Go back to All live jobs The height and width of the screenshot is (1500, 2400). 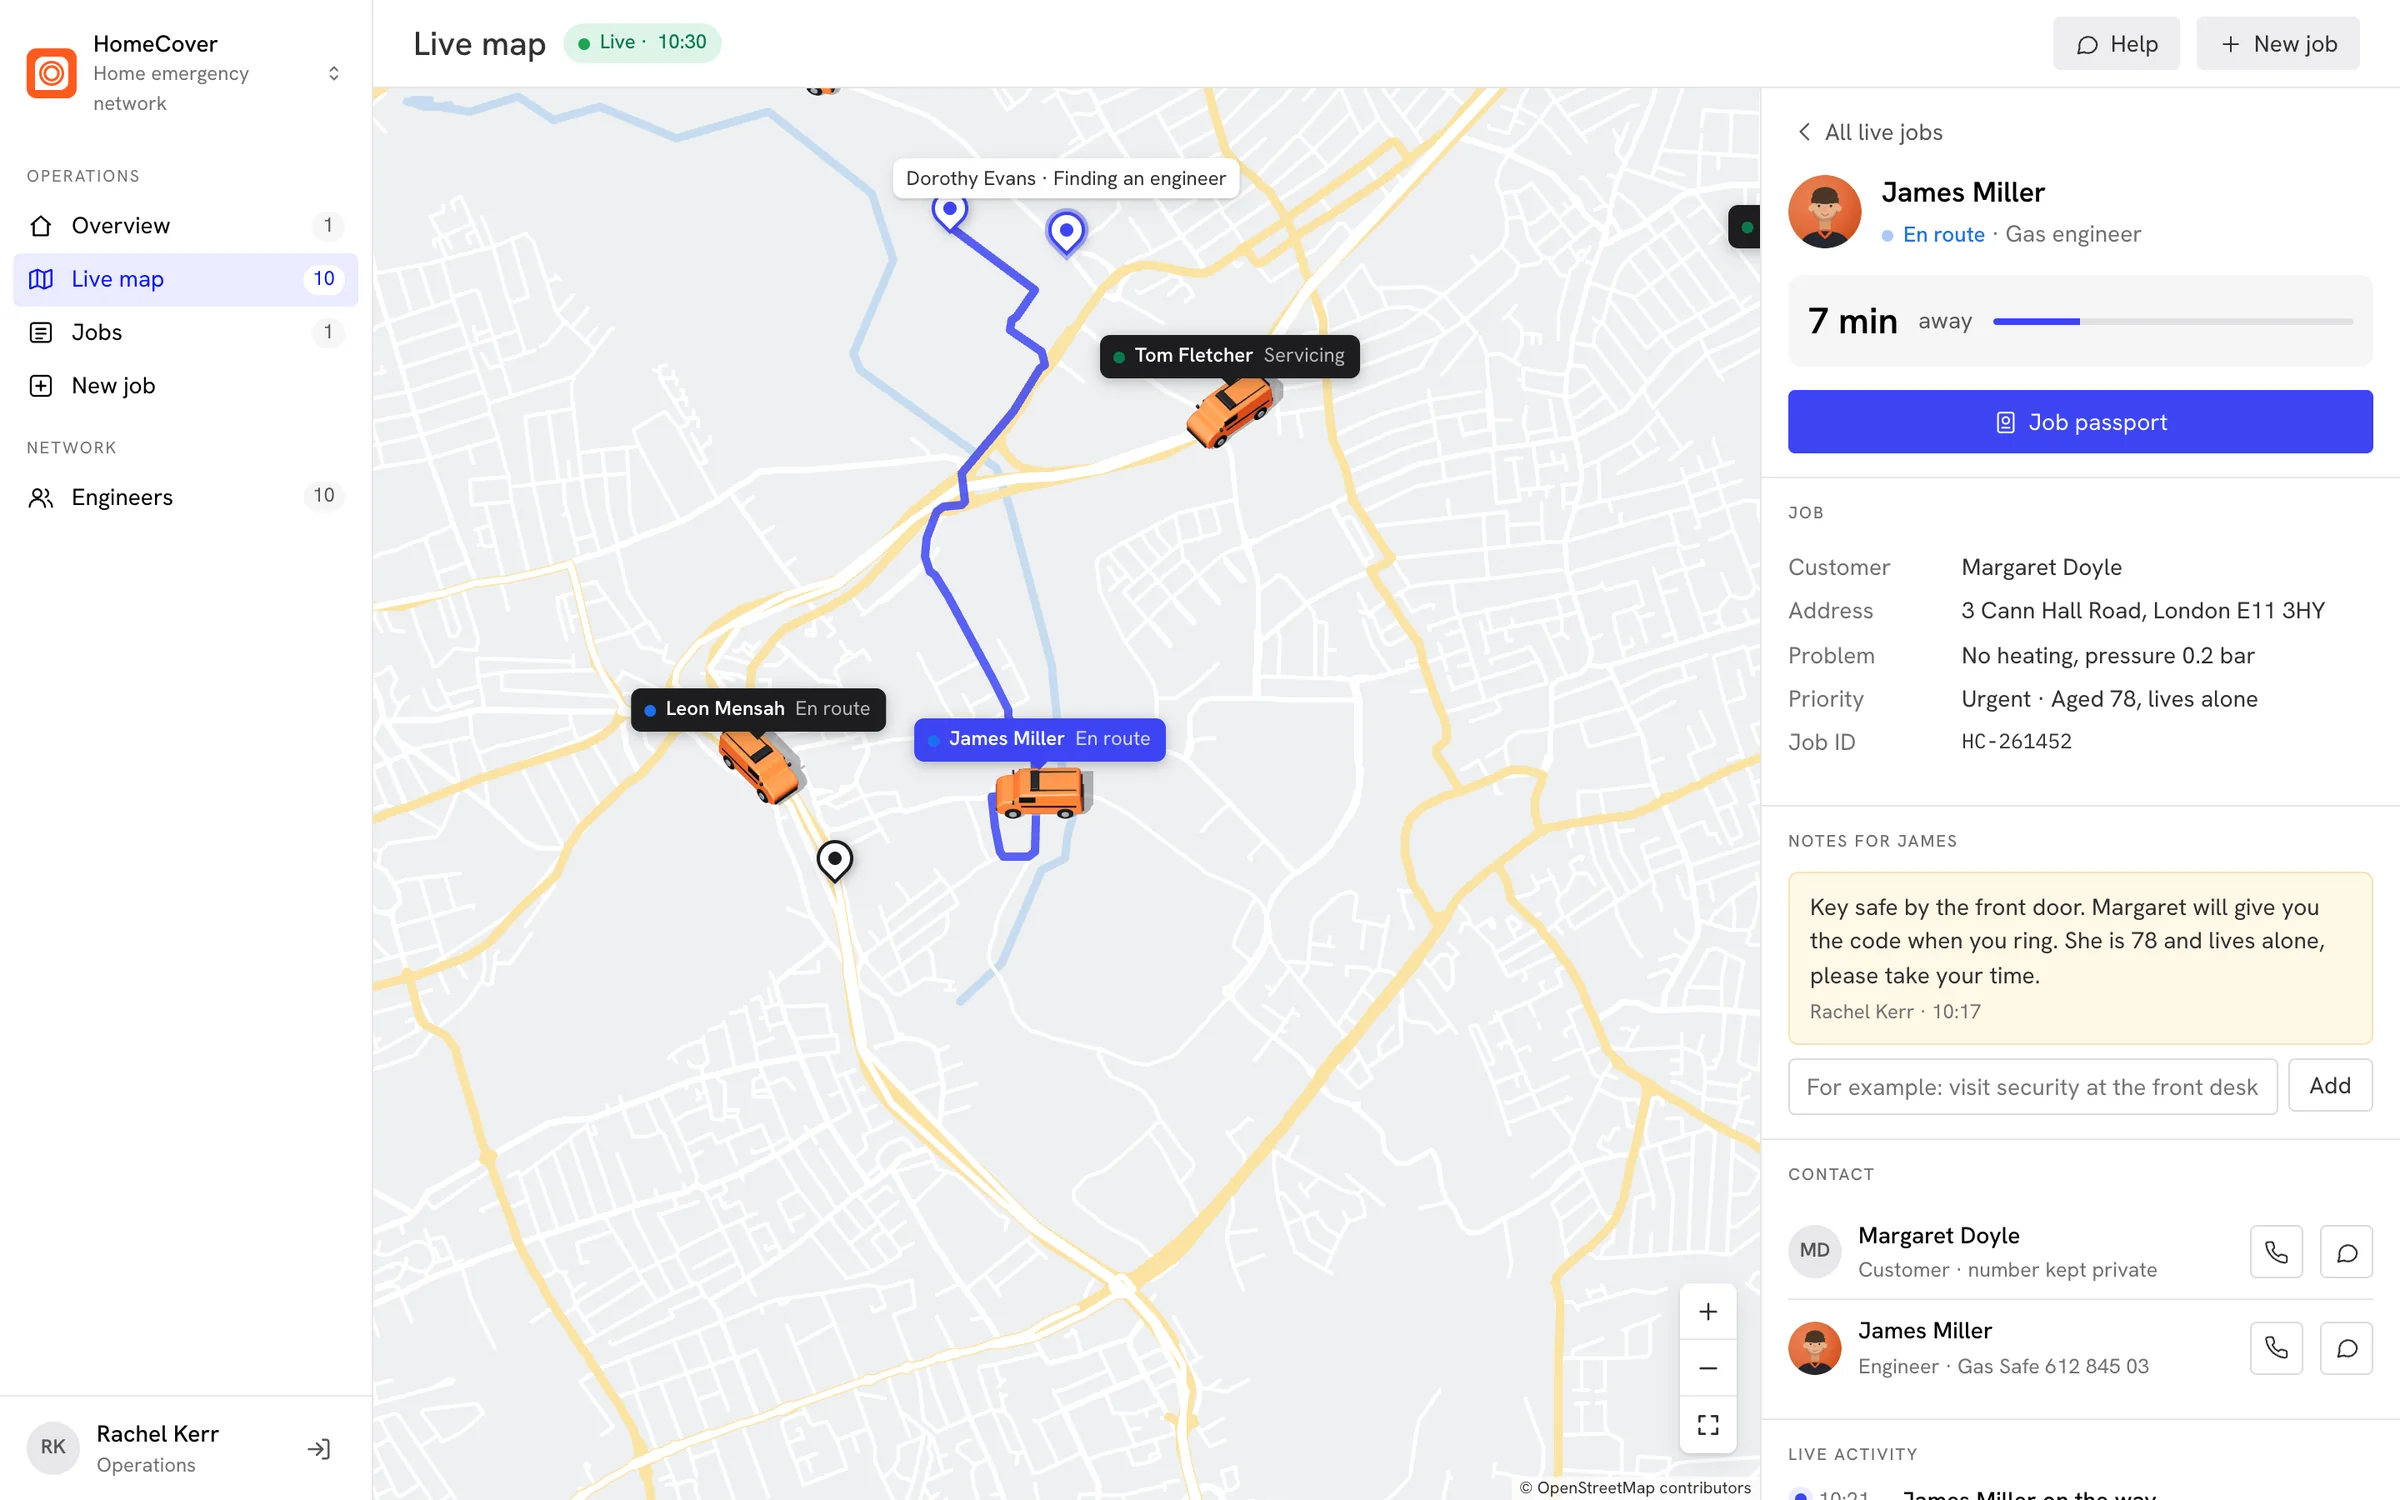pos(1869,132)
